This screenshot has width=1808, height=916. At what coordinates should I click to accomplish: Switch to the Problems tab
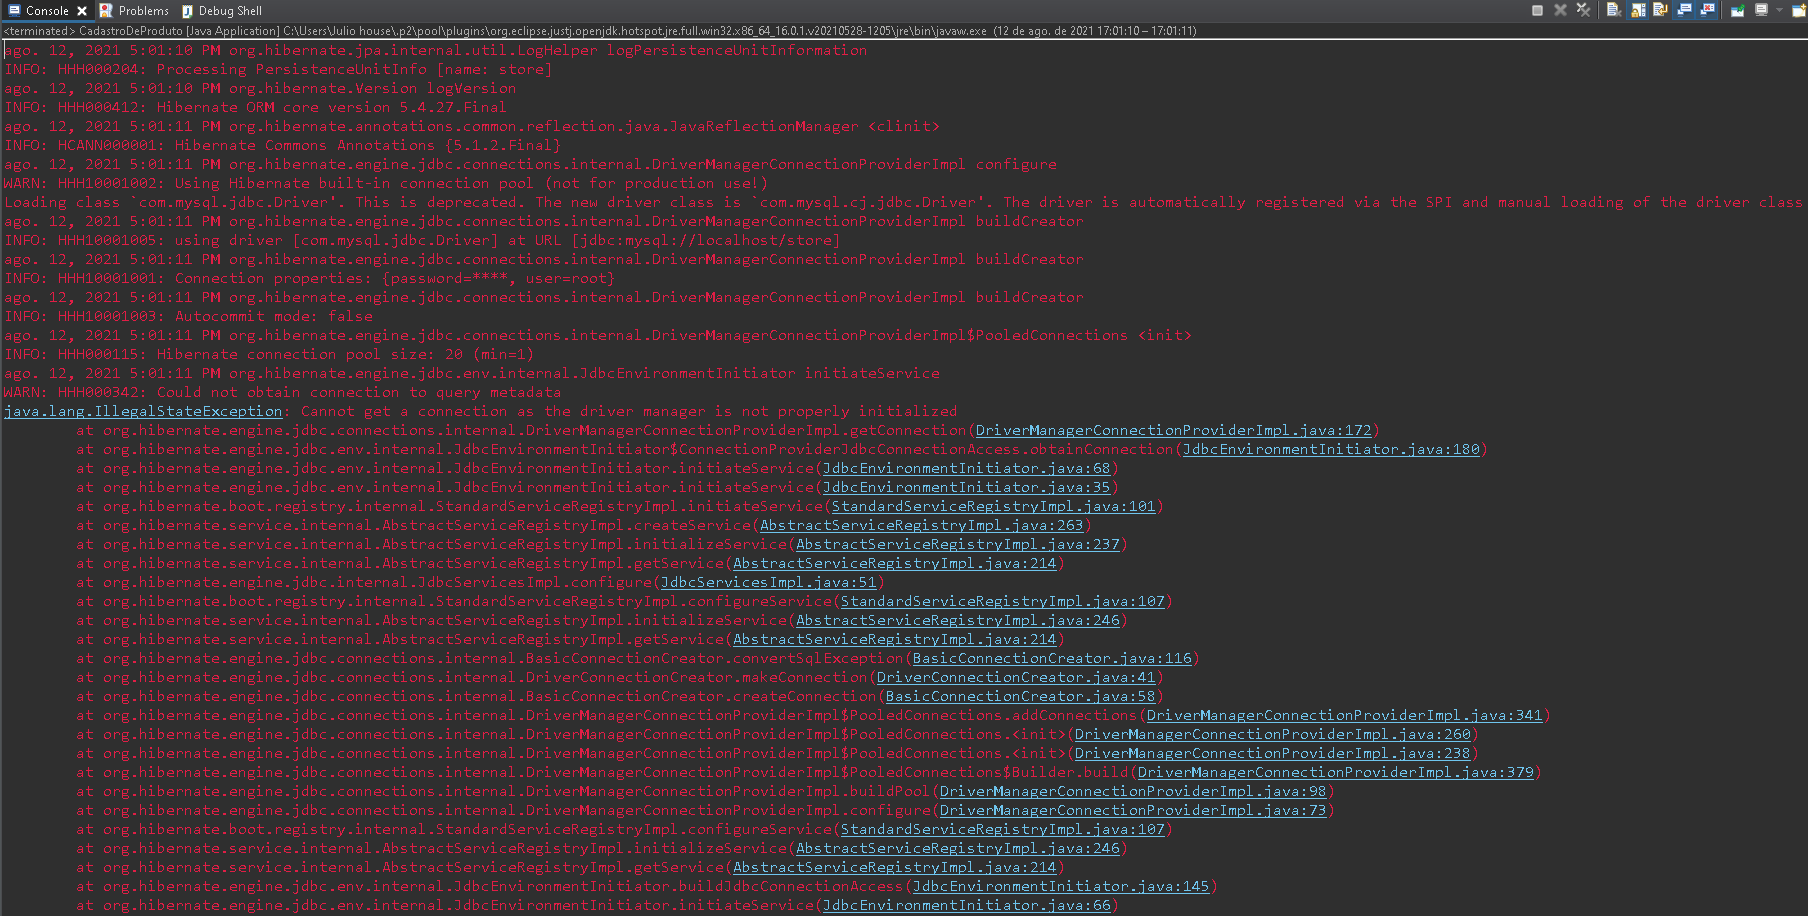point(134,11)
